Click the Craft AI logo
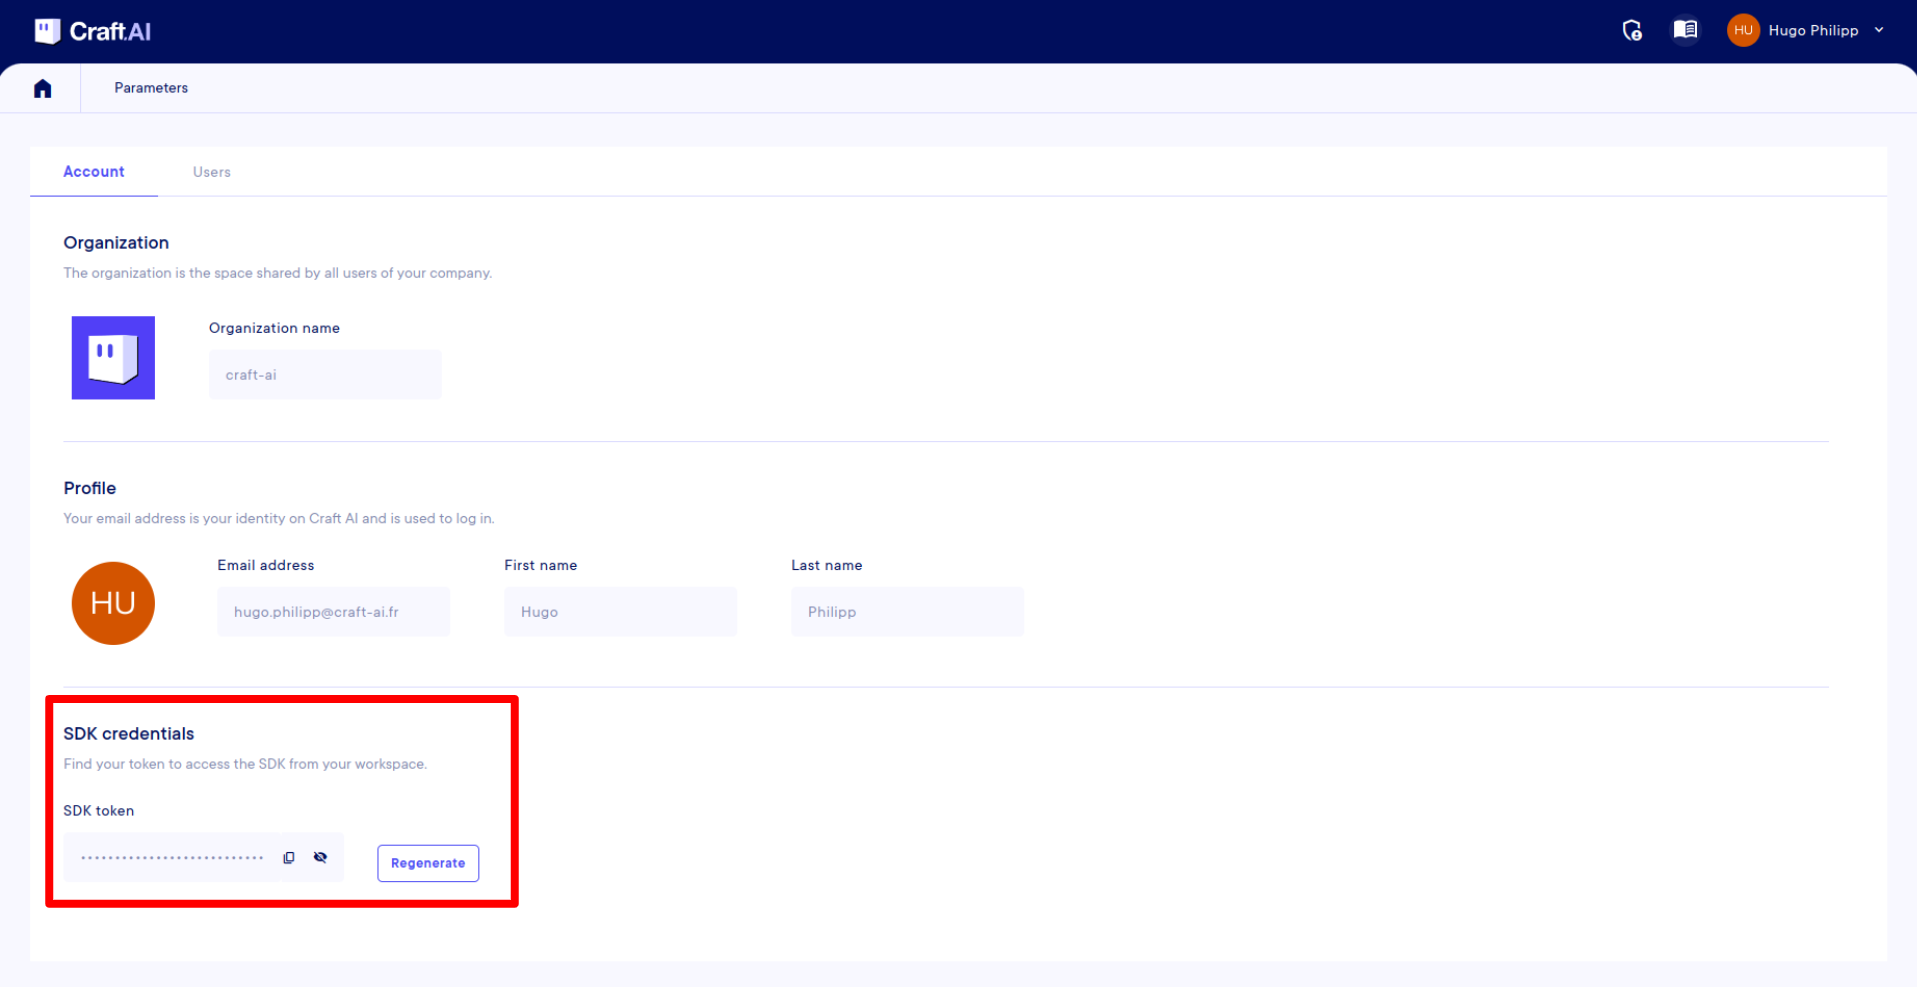Viewport: 1917px width, 987px height. click(93, 31)
